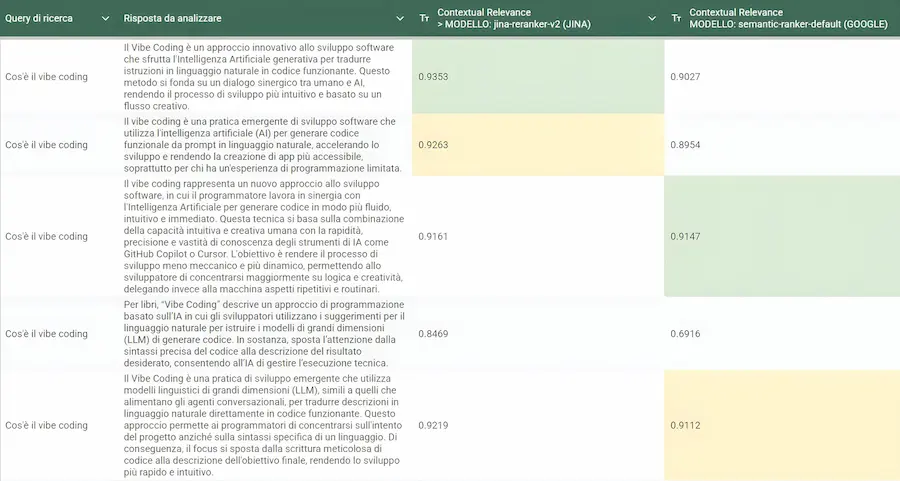This screenshot has height=481, width=900.
Task: Select the response mentioning GitHub Copilot o Cursor
Action: [264, 236]
